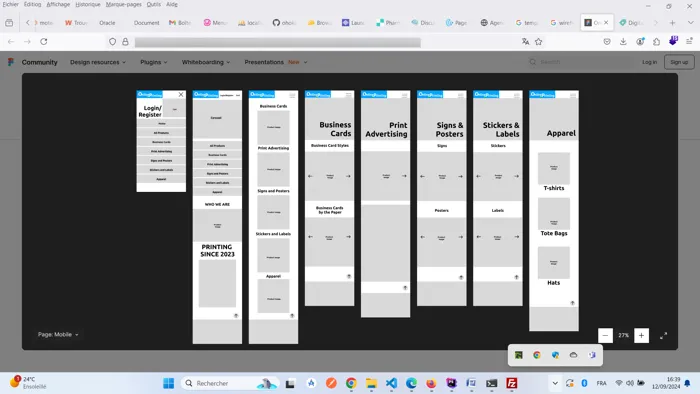Expand the Design resources menu

point(98,62)
